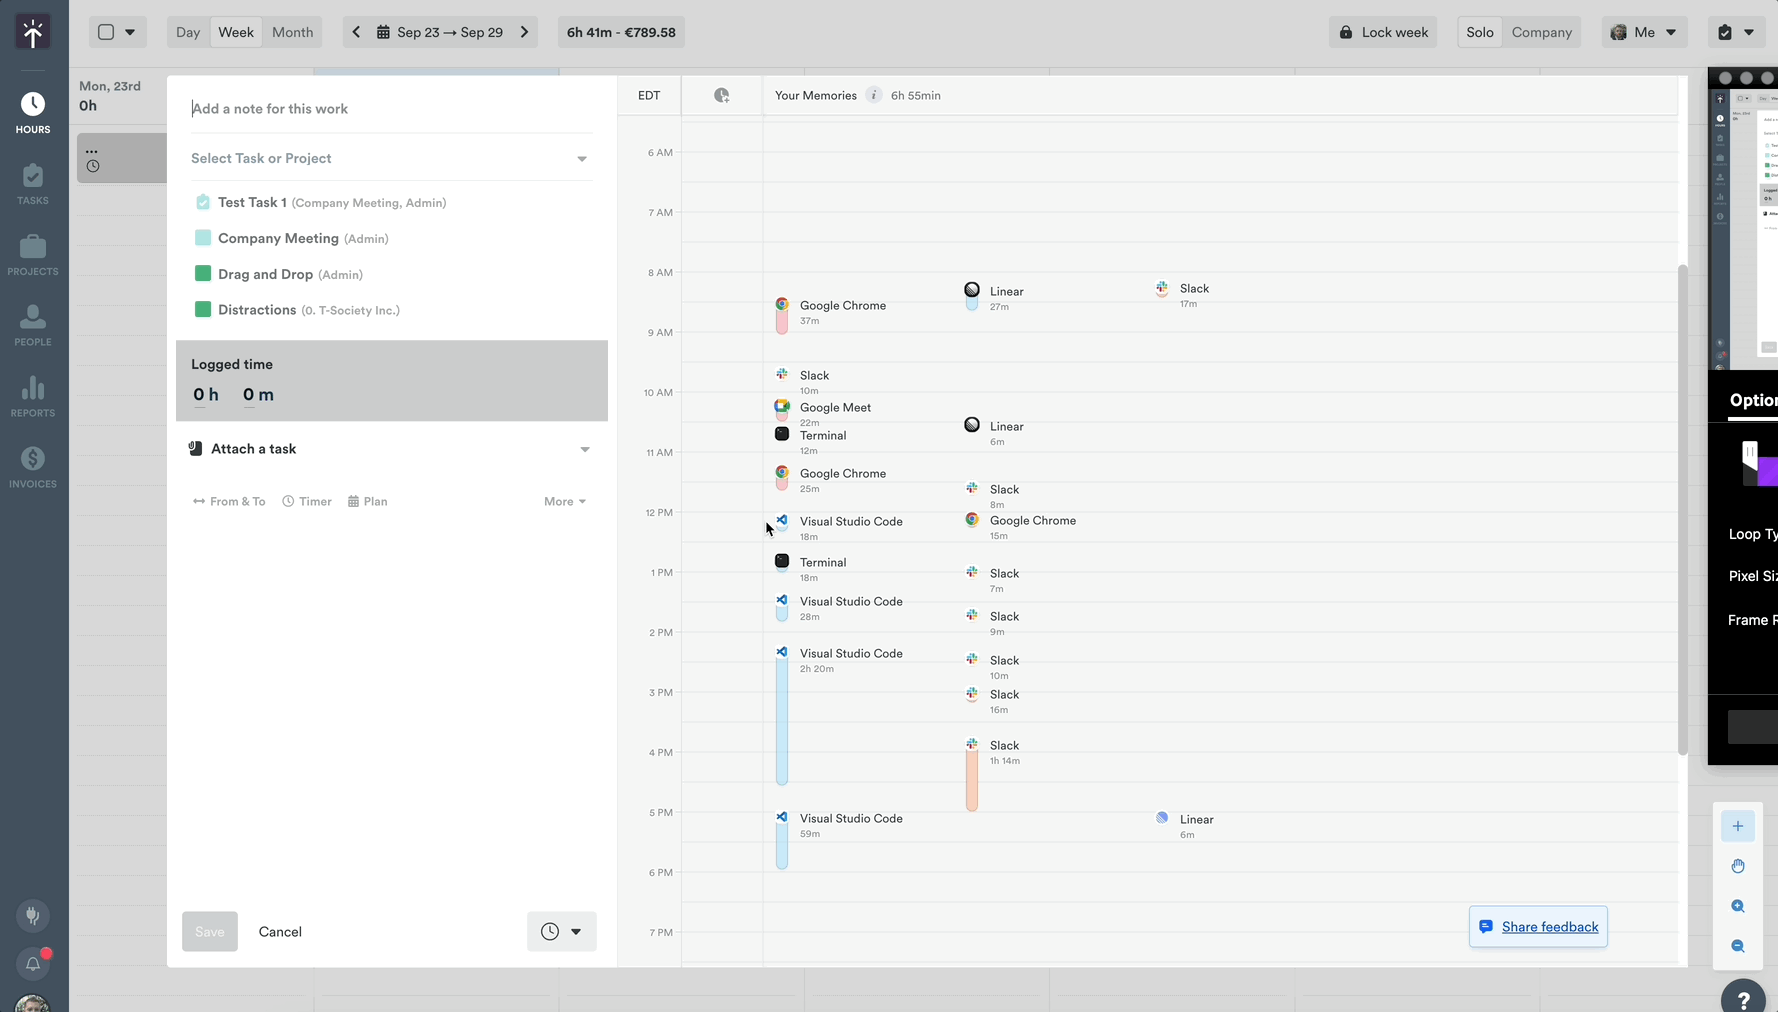Open the notifications bell
This screenshot has height=1012, width=1778.
33,964
